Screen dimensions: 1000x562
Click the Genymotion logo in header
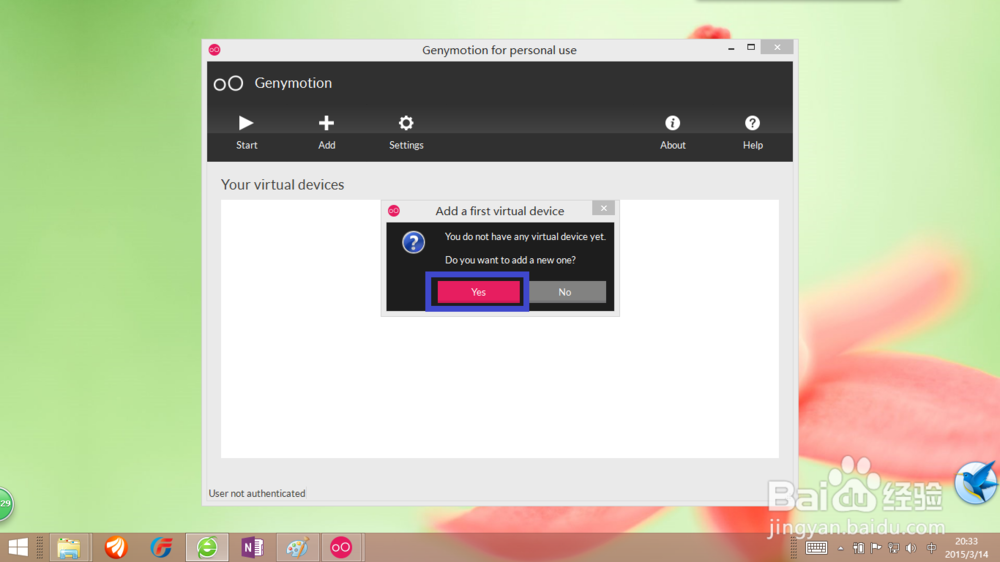[x=228, y=83]
